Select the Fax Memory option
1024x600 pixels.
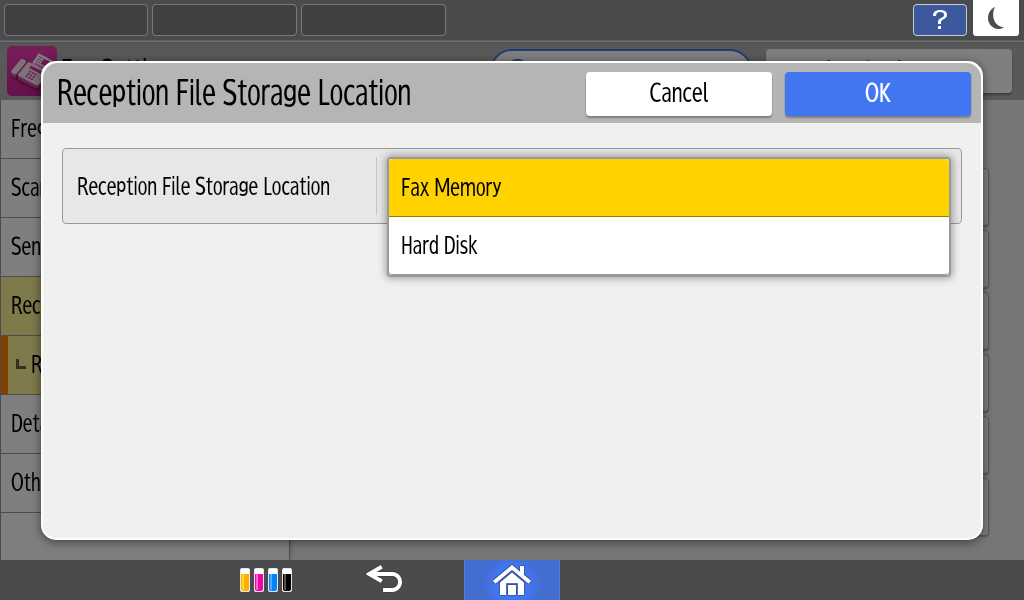tap(668, 187)
